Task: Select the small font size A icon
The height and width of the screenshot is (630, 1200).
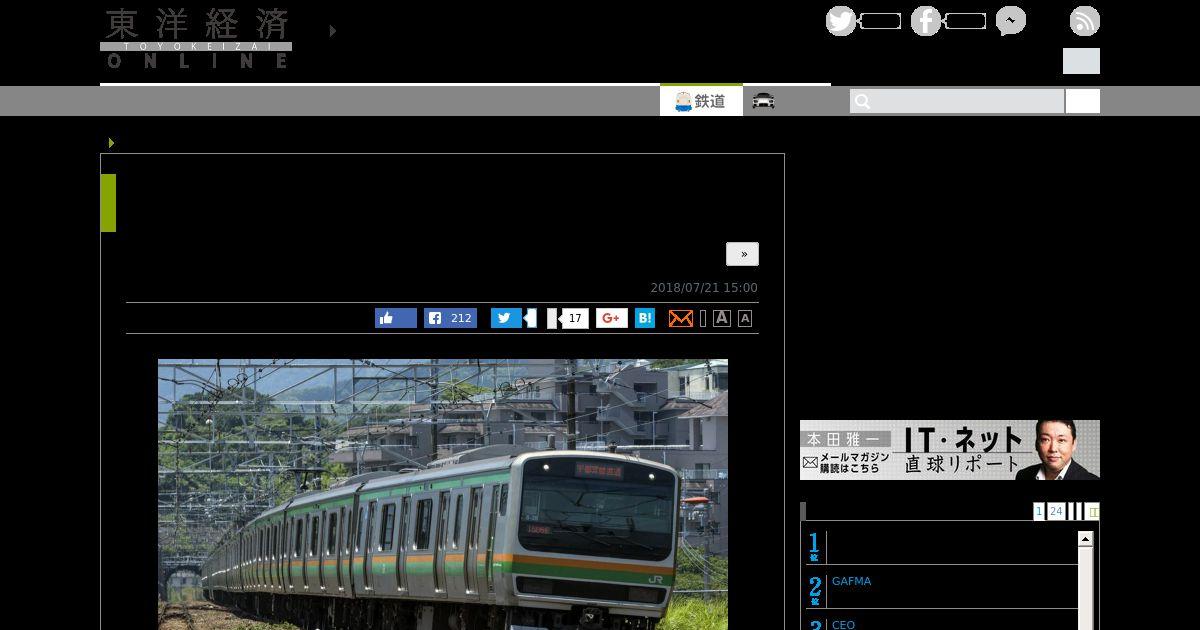Action: point(745,318)
